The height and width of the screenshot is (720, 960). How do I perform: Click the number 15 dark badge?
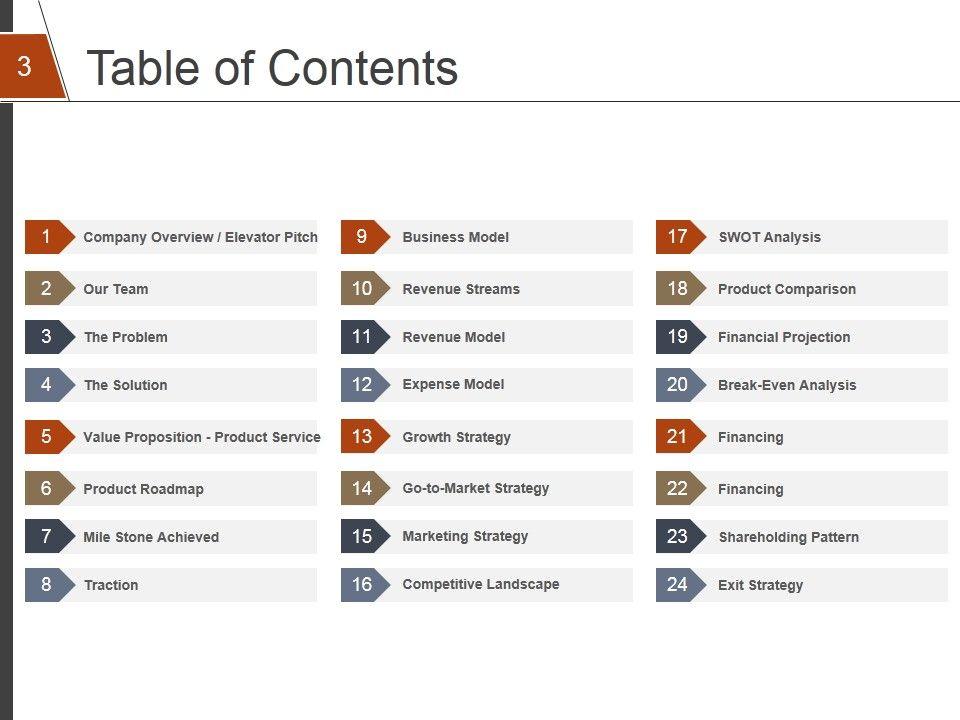pyautogui.click(x=362, y=537)
